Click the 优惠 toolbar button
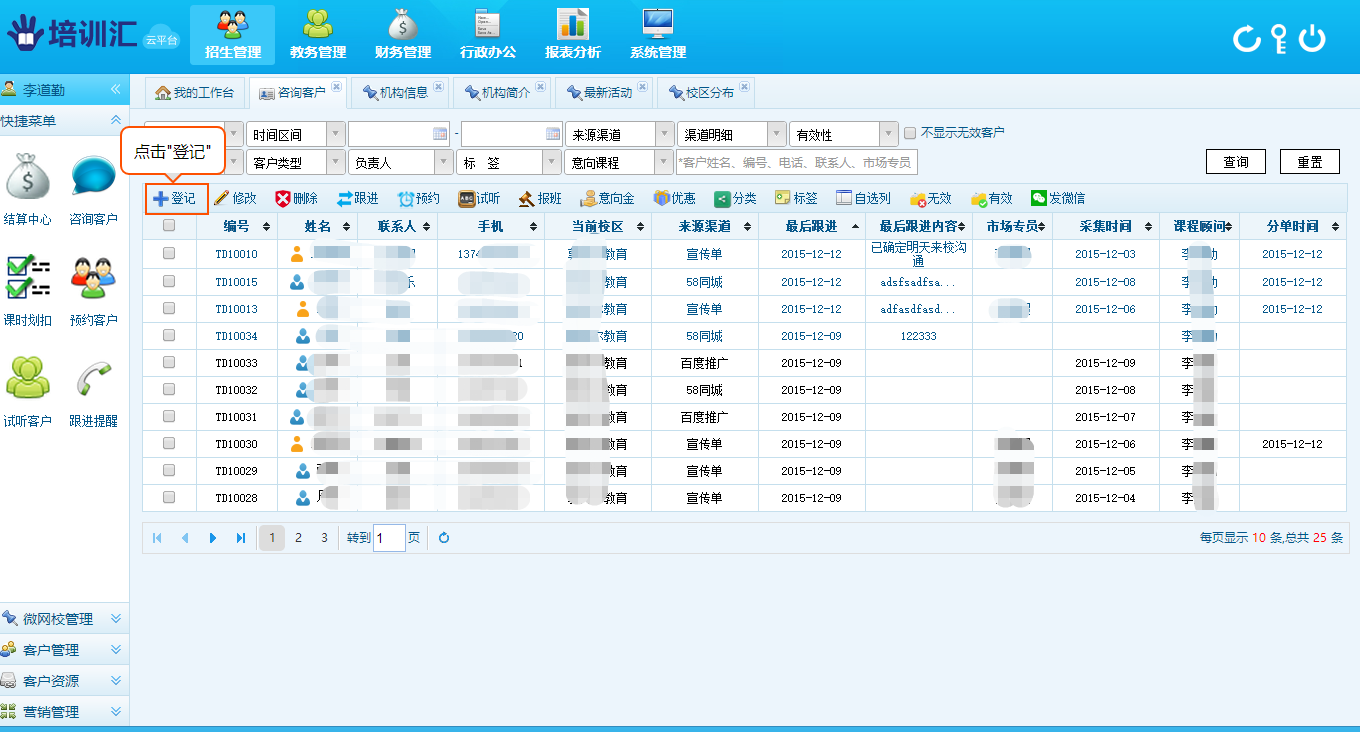 pyautogui.click(x=675, y=199)
